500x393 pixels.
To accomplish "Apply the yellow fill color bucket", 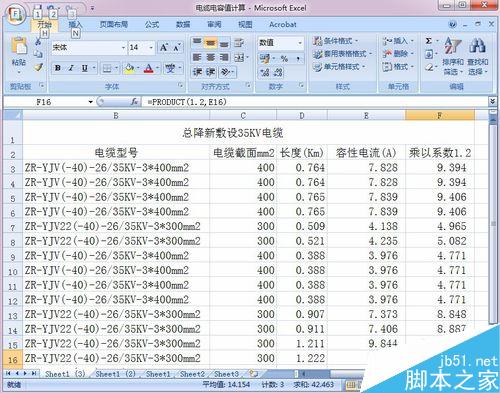I will click(129, 69).
